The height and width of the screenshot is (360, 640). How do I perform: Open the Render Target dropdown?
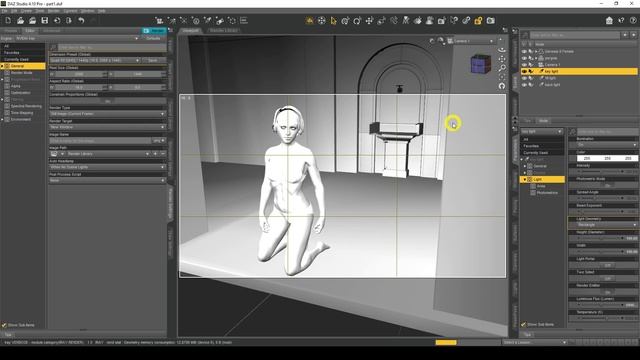coord(108,127)
